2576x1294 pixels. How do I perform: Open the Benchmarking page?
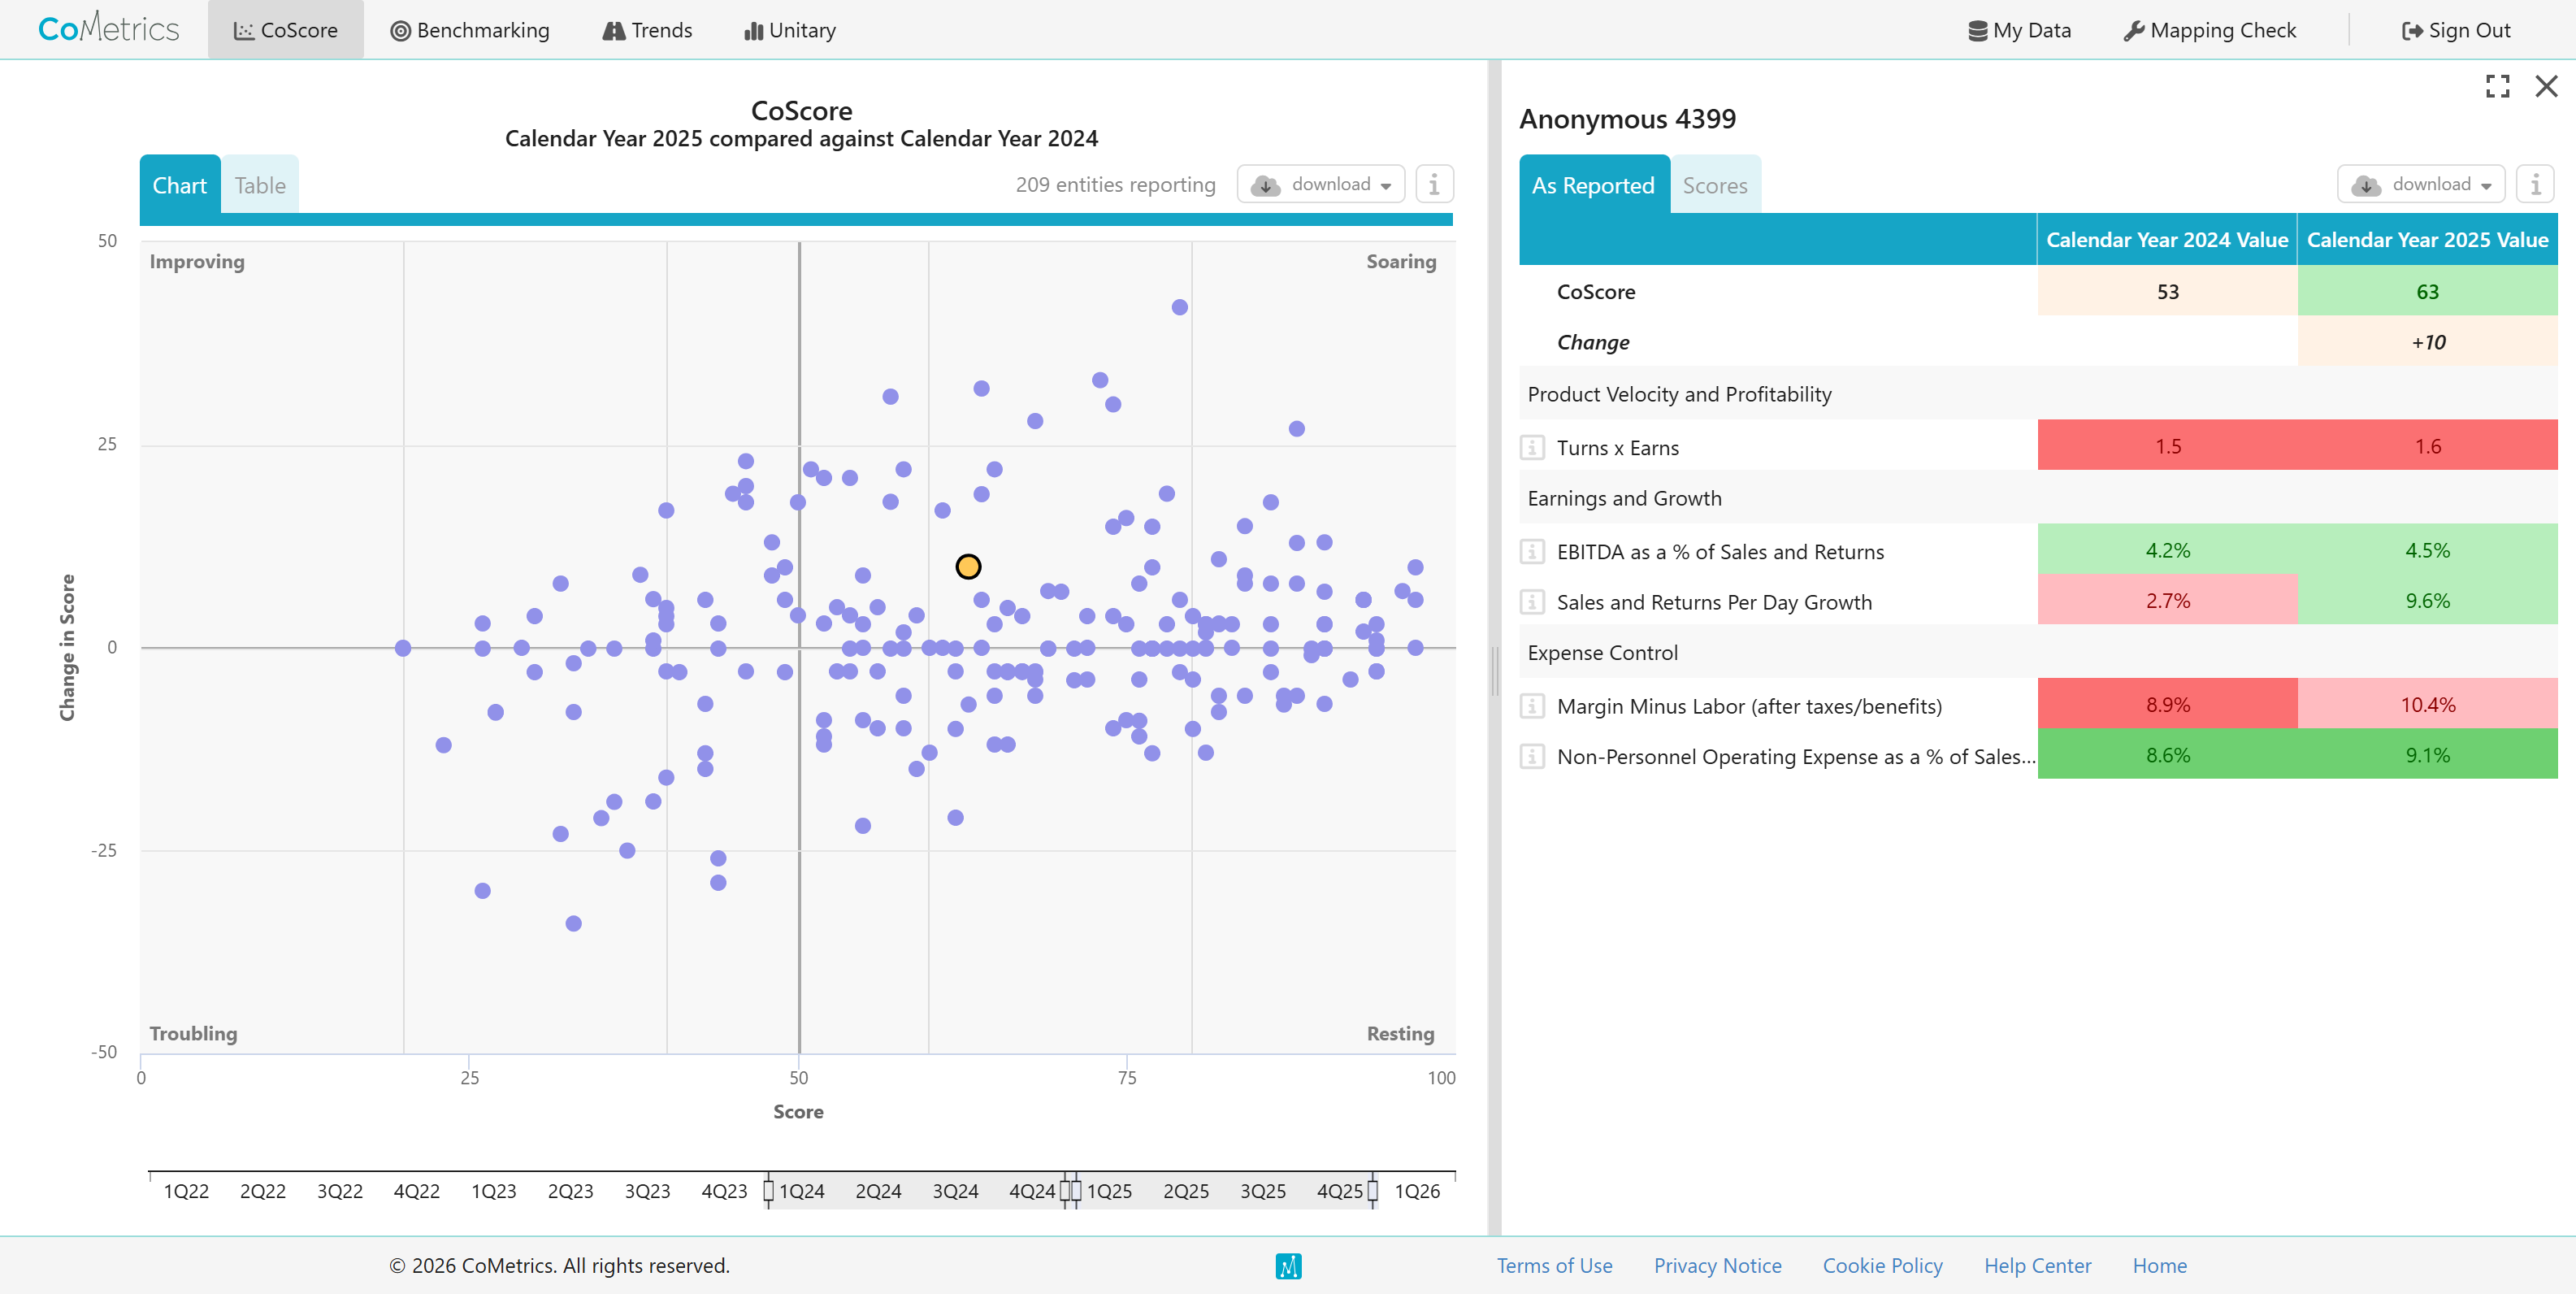(470, 30)
